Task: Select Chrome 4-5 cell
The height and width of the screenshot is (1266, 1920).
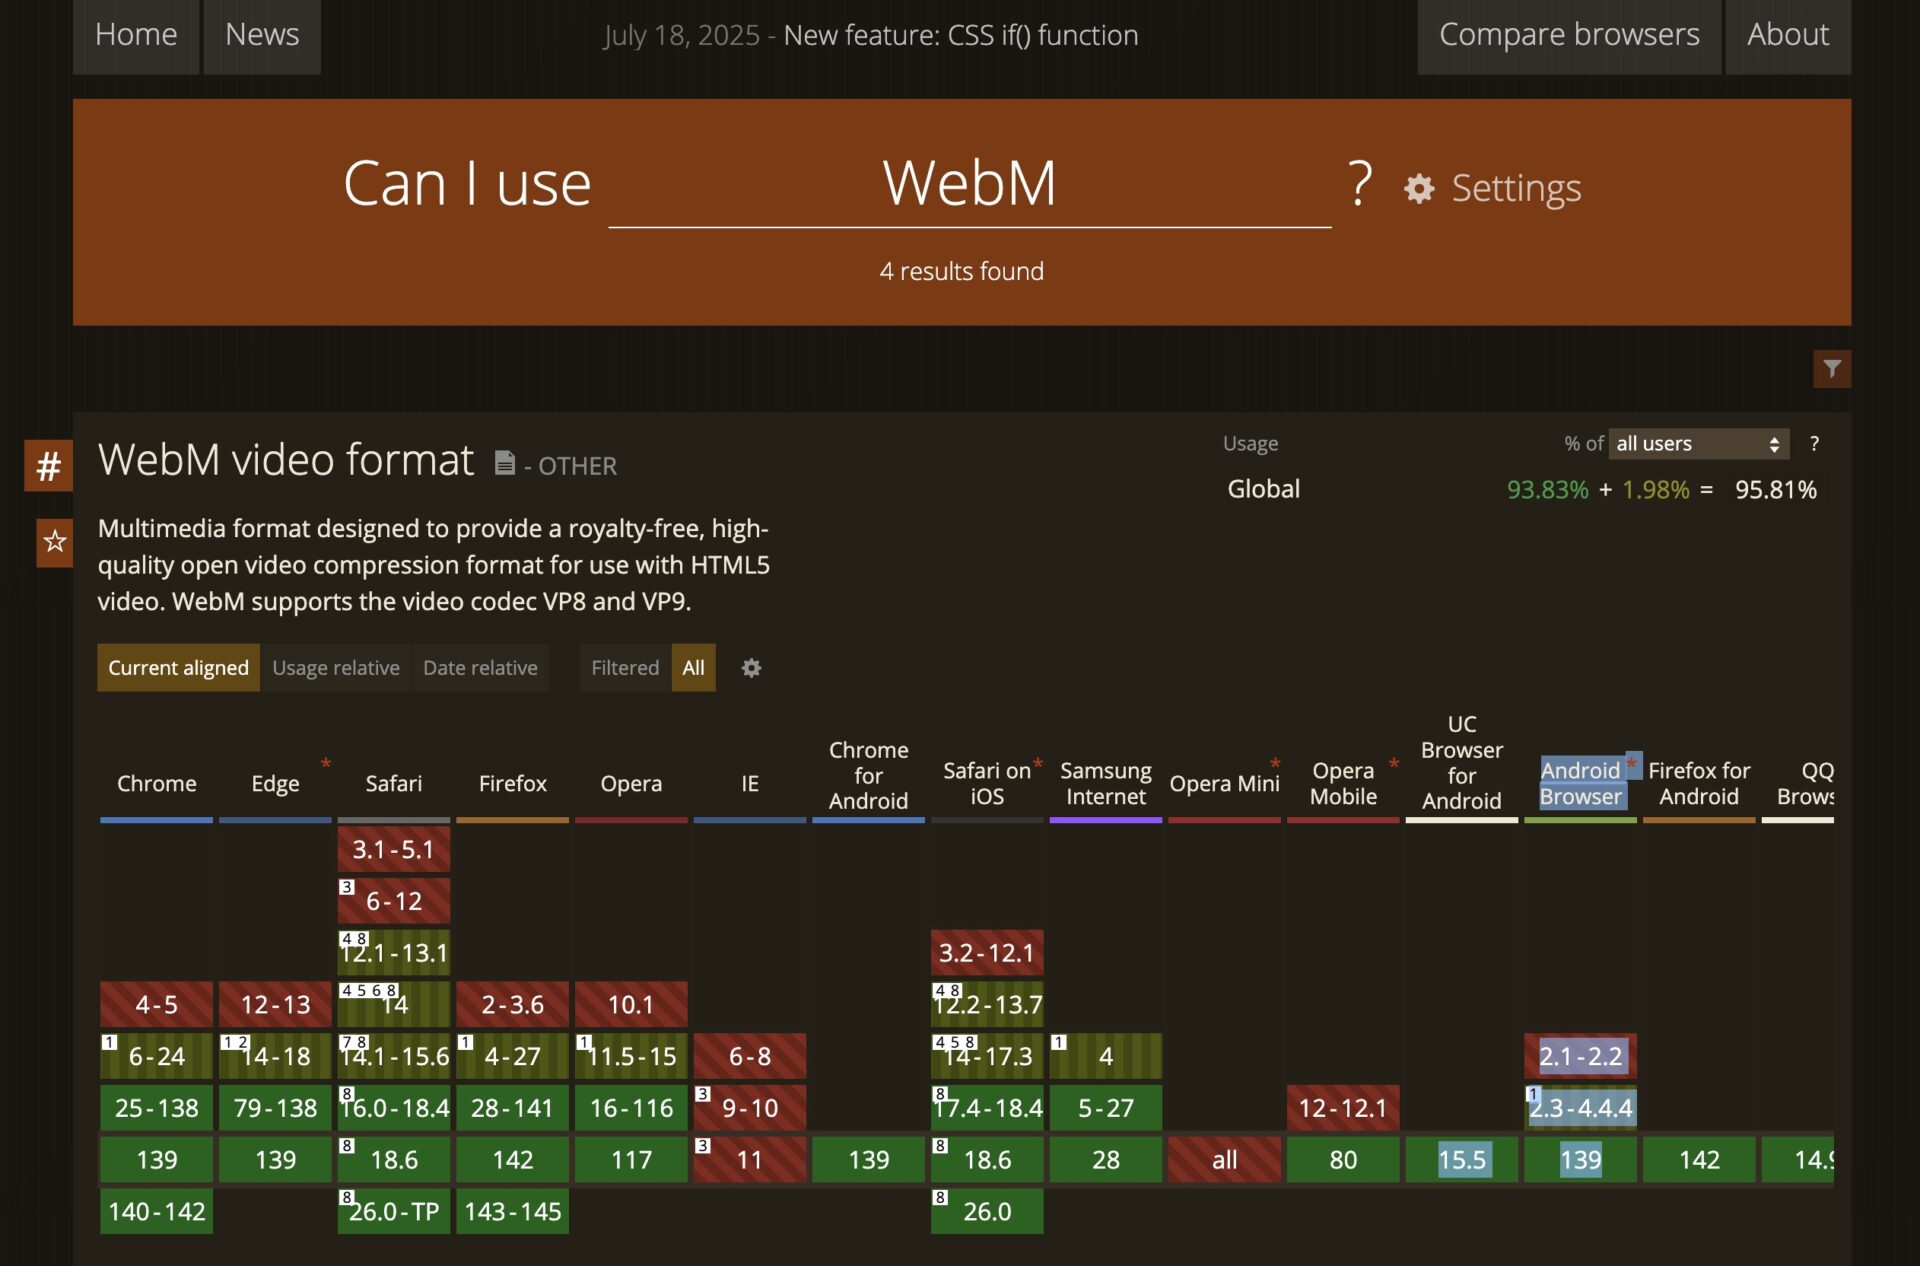Action: tap(157, 1005)
